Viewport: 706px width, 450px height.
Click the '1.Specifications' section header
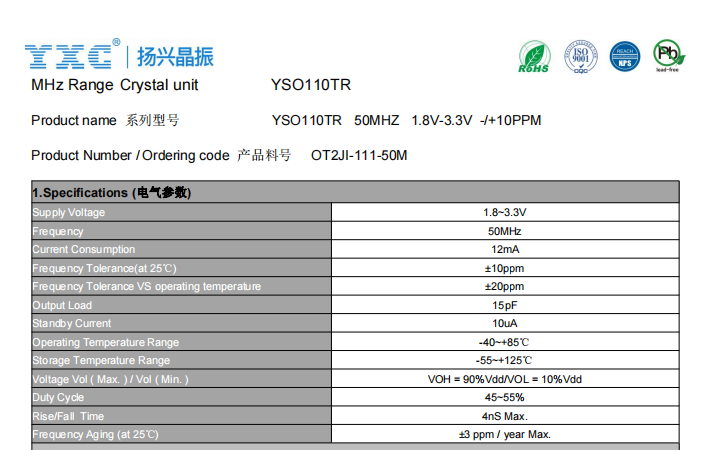[x=111, y=192]
